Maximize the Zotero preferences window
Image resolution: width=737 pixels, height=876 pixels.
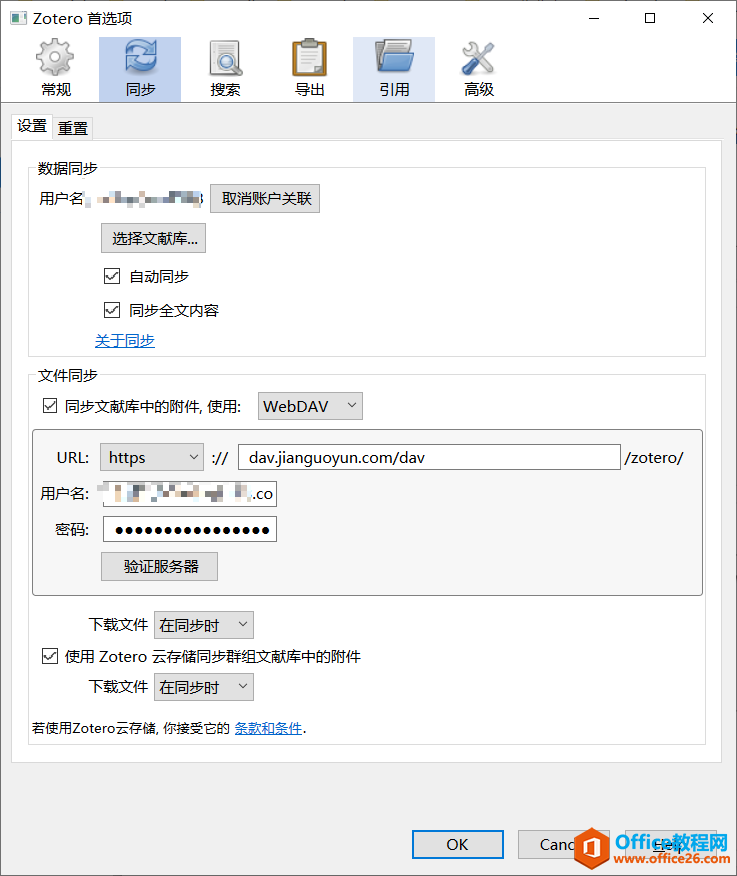pyautogui.click(x=650, y=18)
